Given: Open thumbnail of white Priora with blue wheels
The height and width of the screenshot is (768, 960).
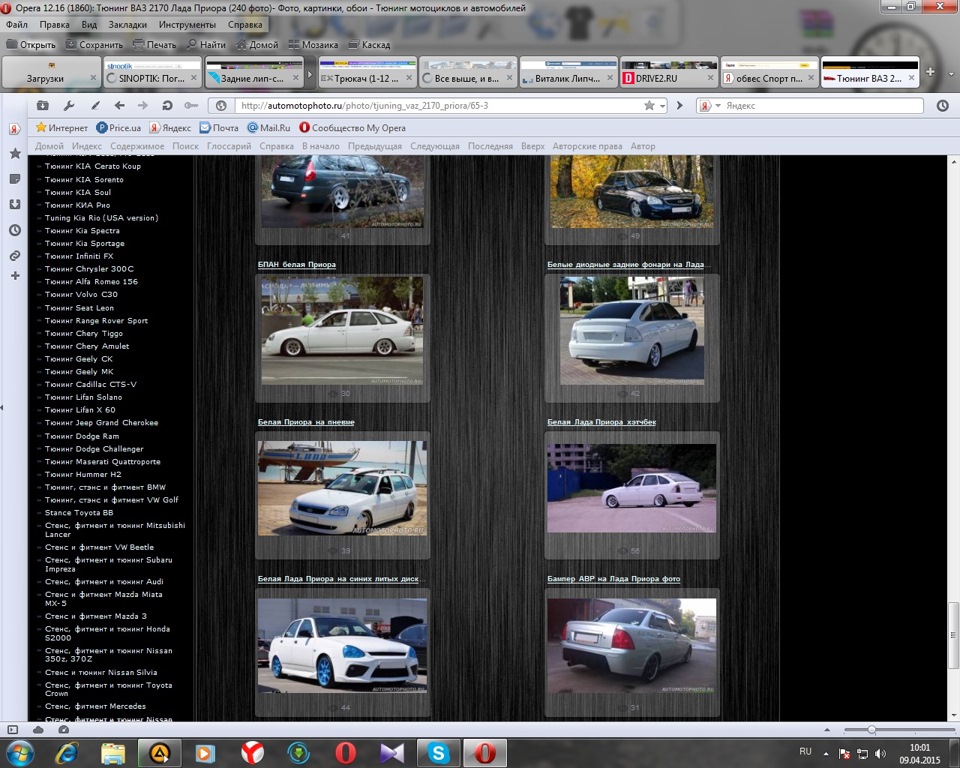Looking at the screenshot, I should click(x=342, y=646).
